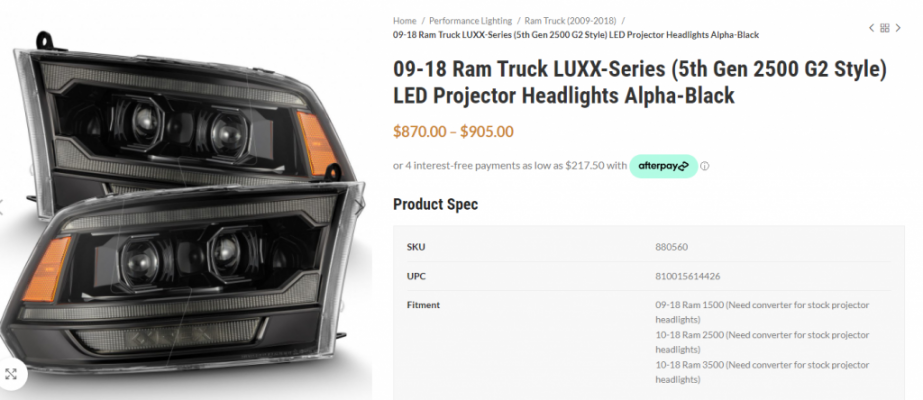
Task: Open the Home breadcrumb link
Action: pos(404,21)
